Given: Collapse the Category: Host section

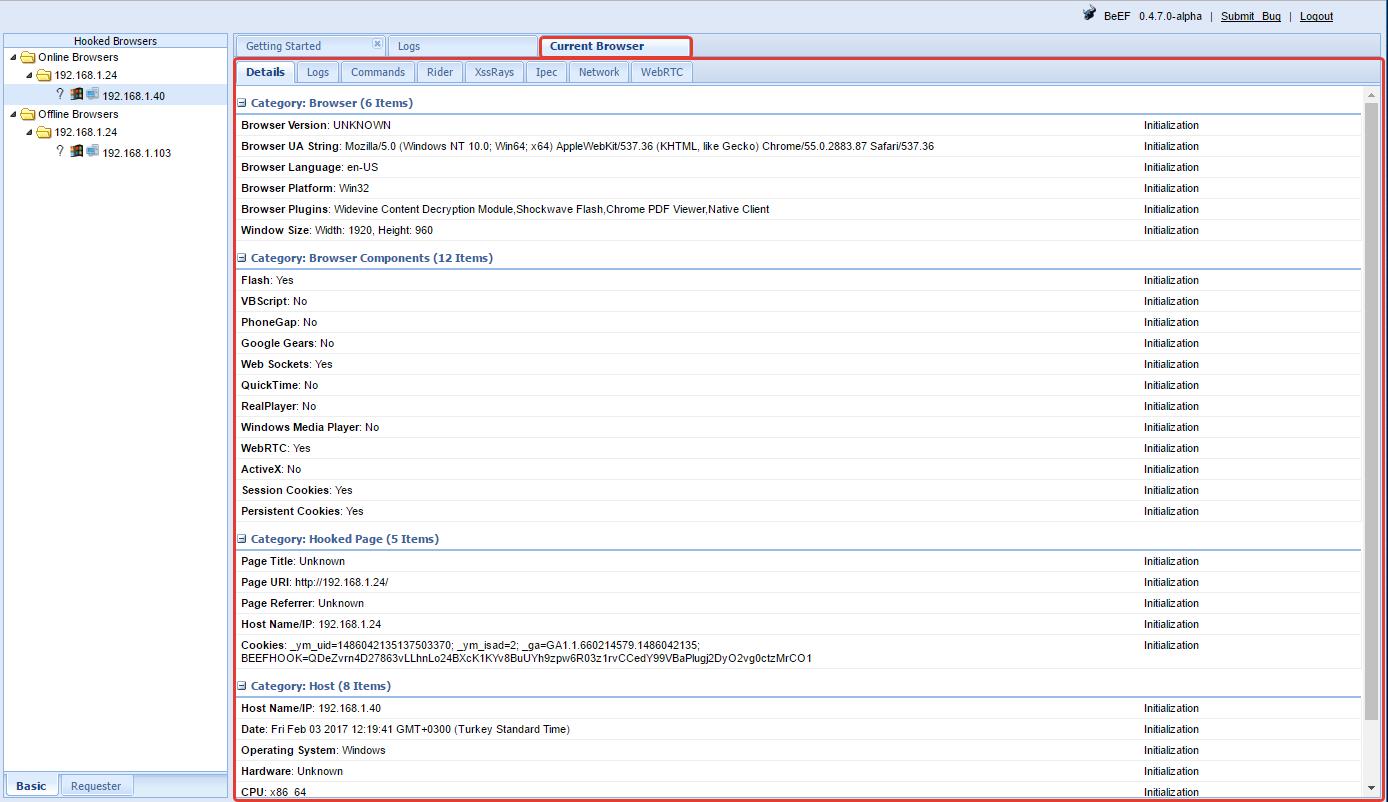Looking at the screenshot, I should coord(240,686).
